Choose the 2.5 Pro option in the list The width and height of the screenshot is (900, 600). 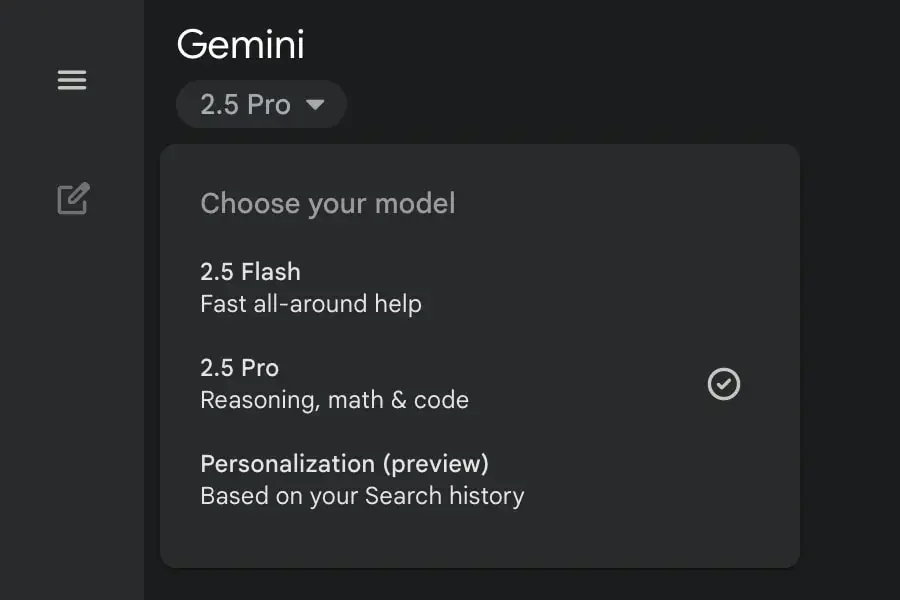click(x=400, y=384)
